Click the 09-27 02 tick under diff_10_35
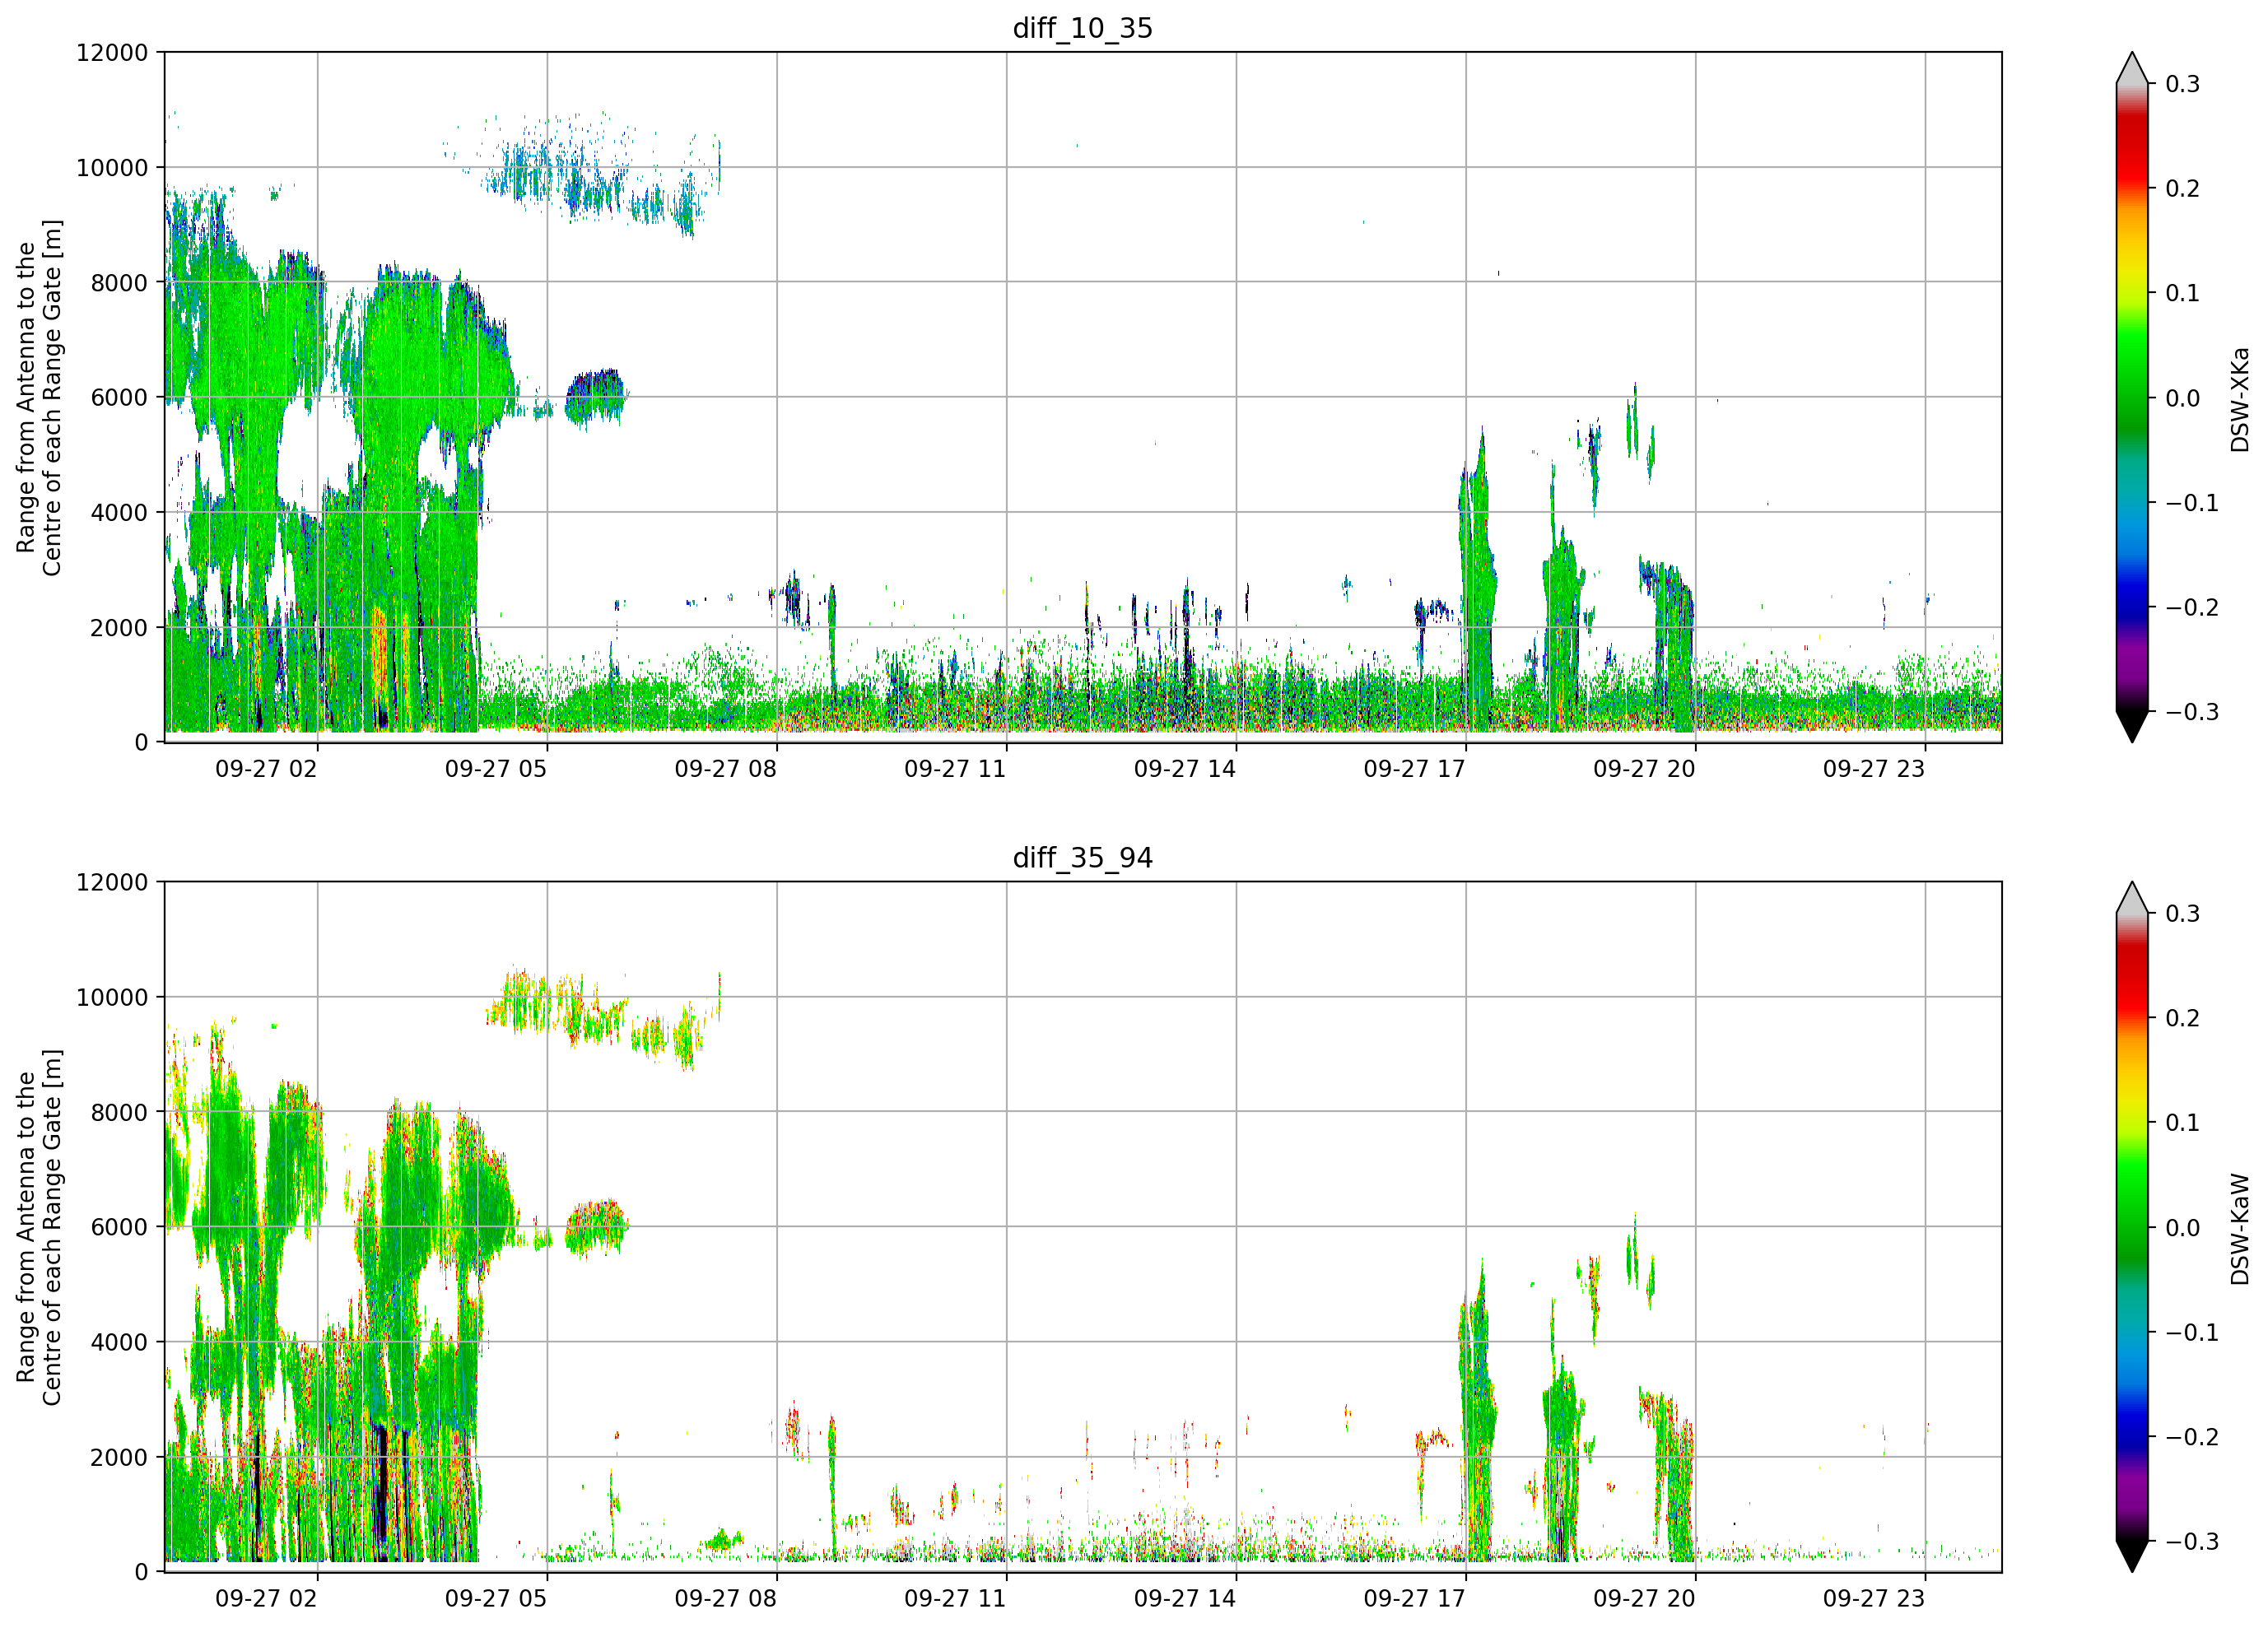This screenshot has height=1628, width=2268. [x=266, y=769]
